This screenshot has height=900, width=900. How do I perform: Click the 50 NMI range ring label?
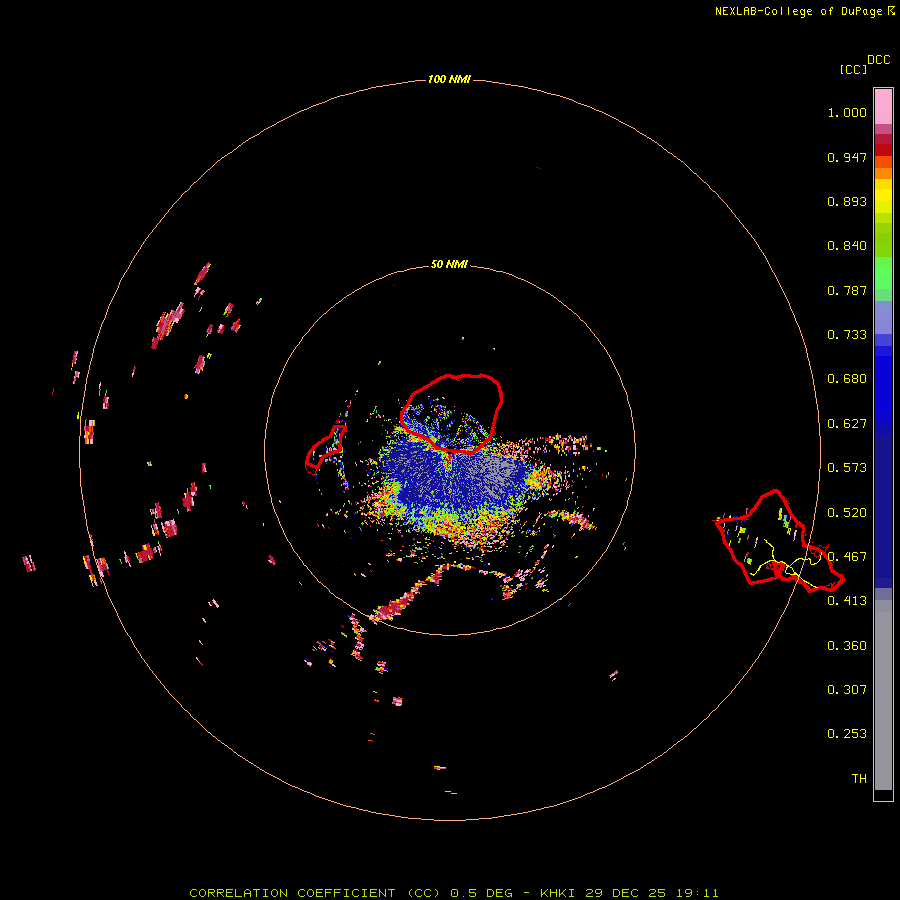pos(449,264)
